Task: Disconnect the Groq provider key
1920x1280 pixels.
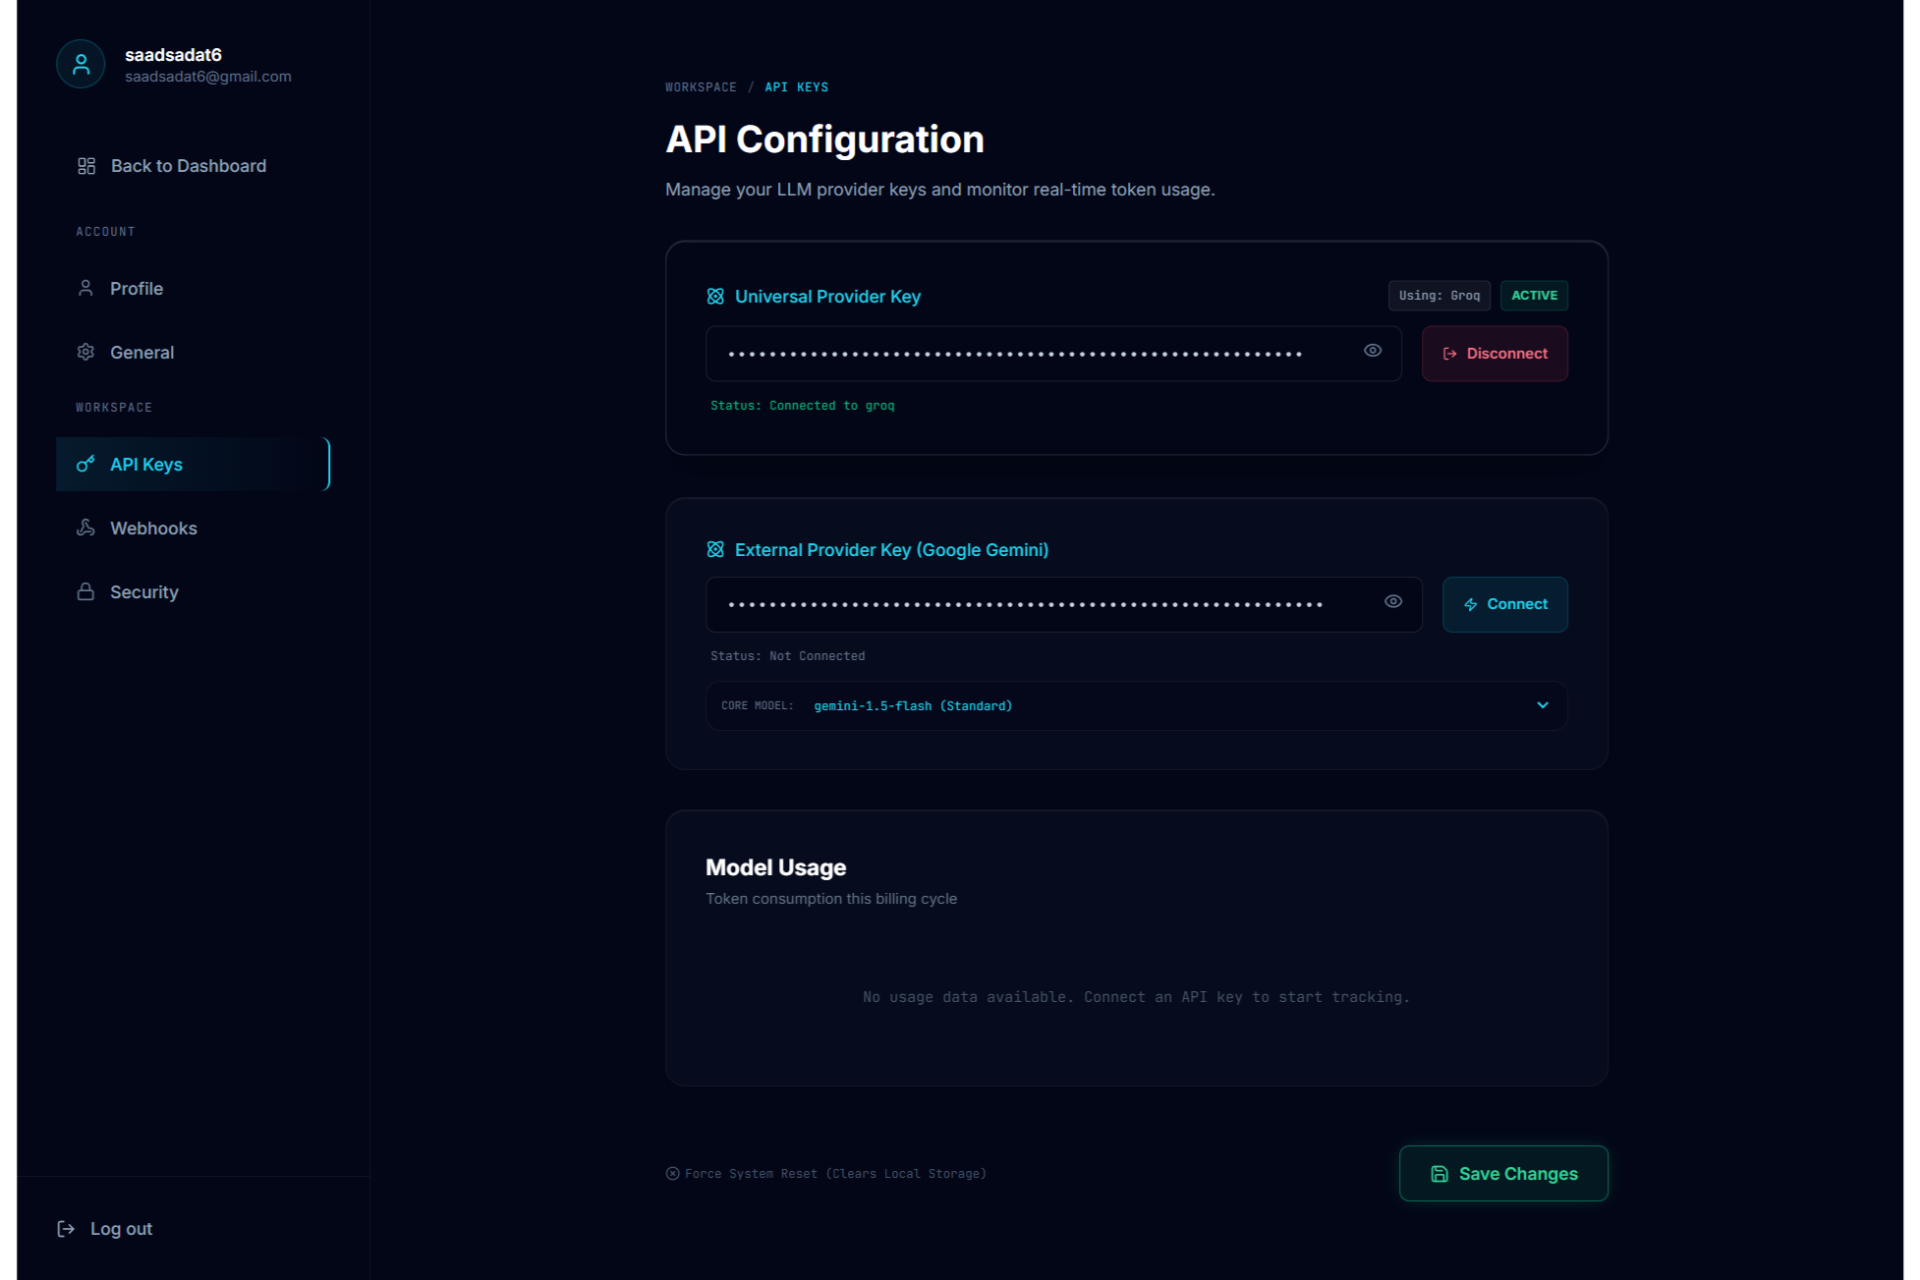Action: point(1494,353)
